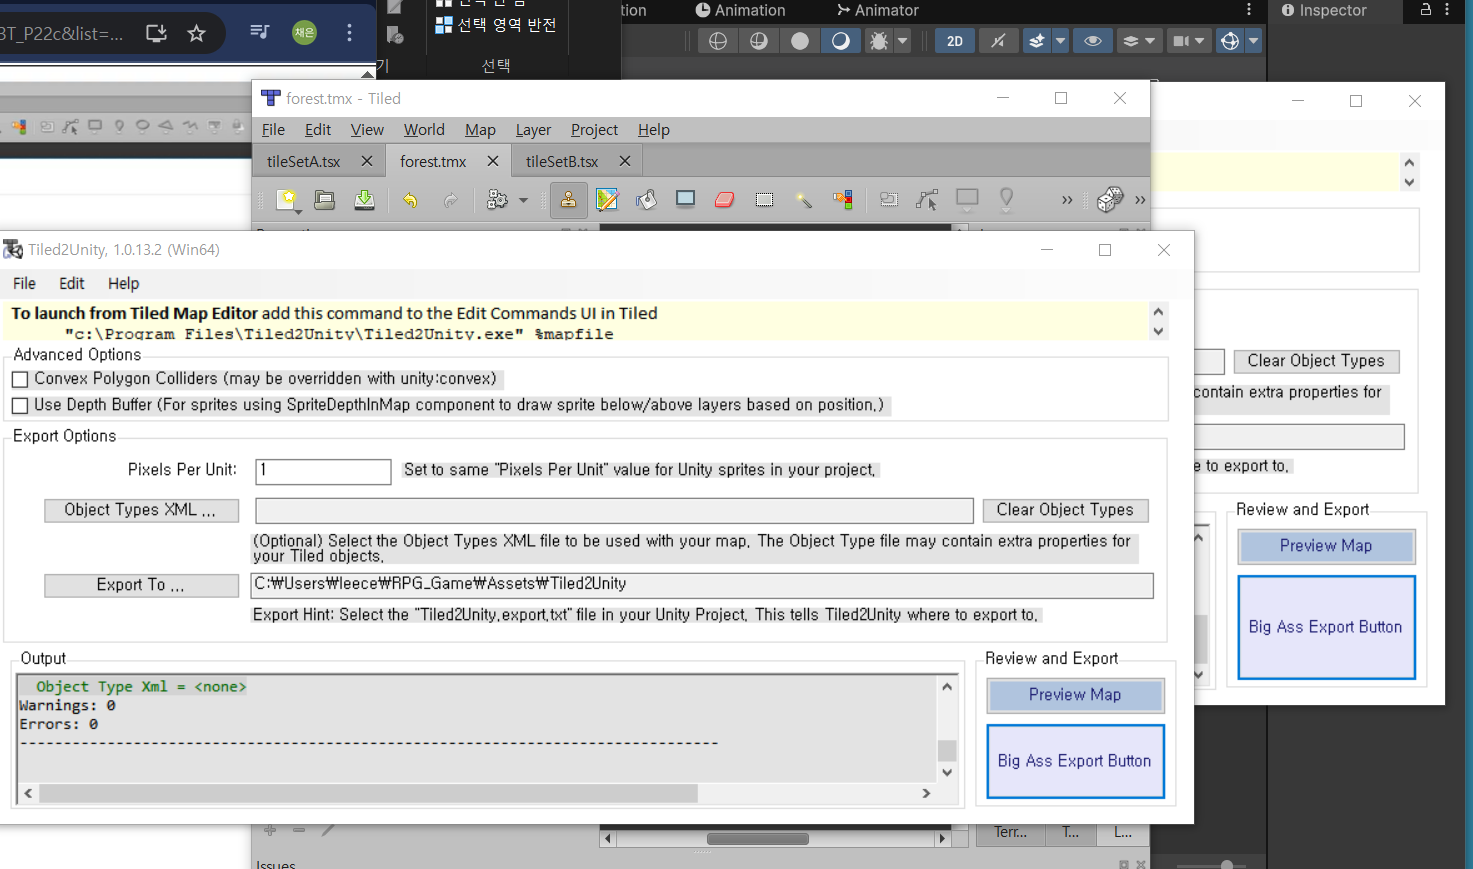Switch to the tileSetB.tsx tab
1473x869 pixels.
point(562,161)
